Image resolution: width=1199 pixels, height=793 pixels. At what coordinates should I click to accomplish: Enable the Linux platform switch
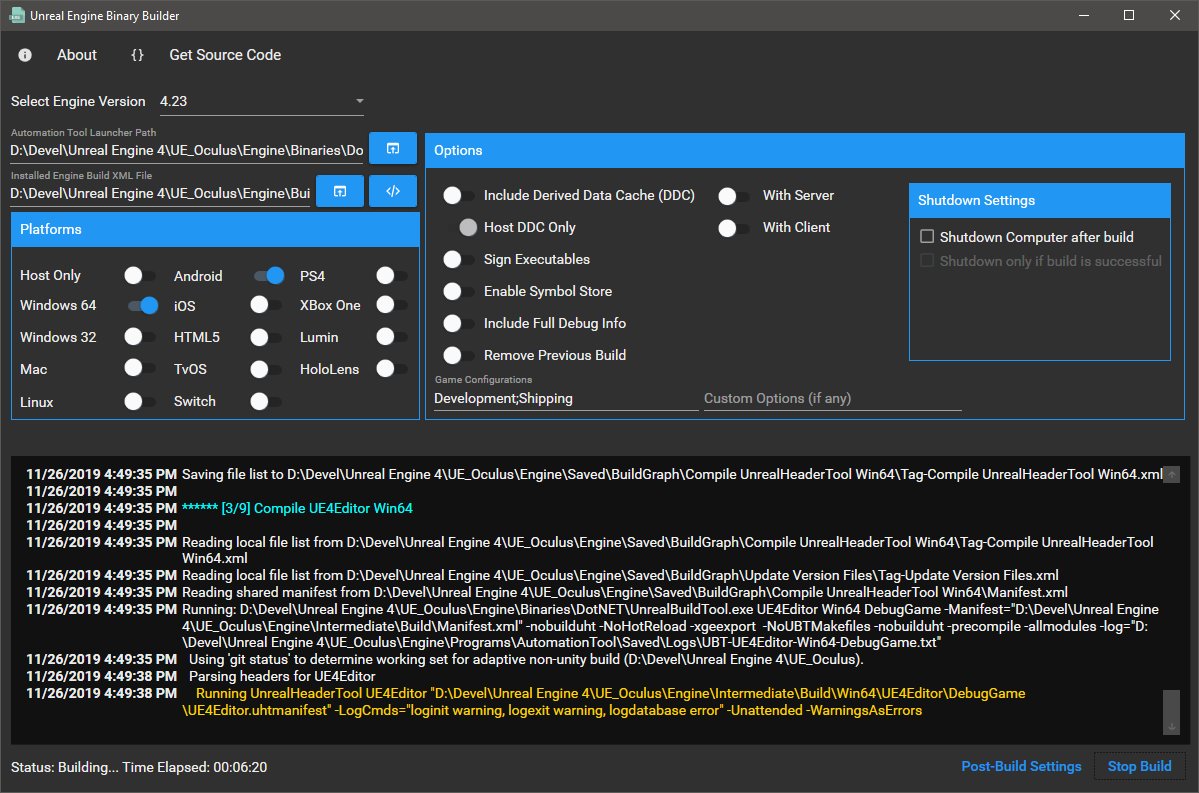(140, 401)
